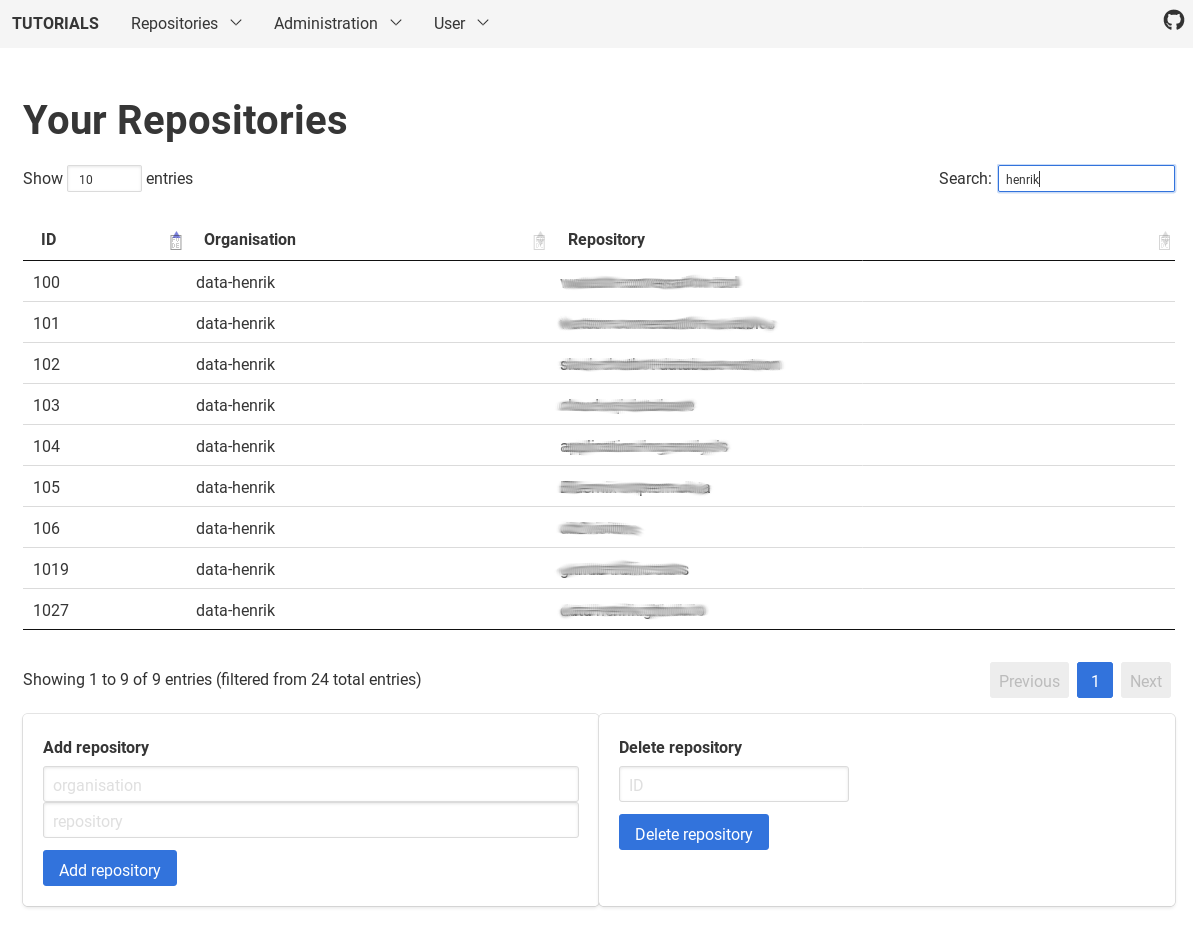Click the Previous pagination control

(x=1029, y=679)
